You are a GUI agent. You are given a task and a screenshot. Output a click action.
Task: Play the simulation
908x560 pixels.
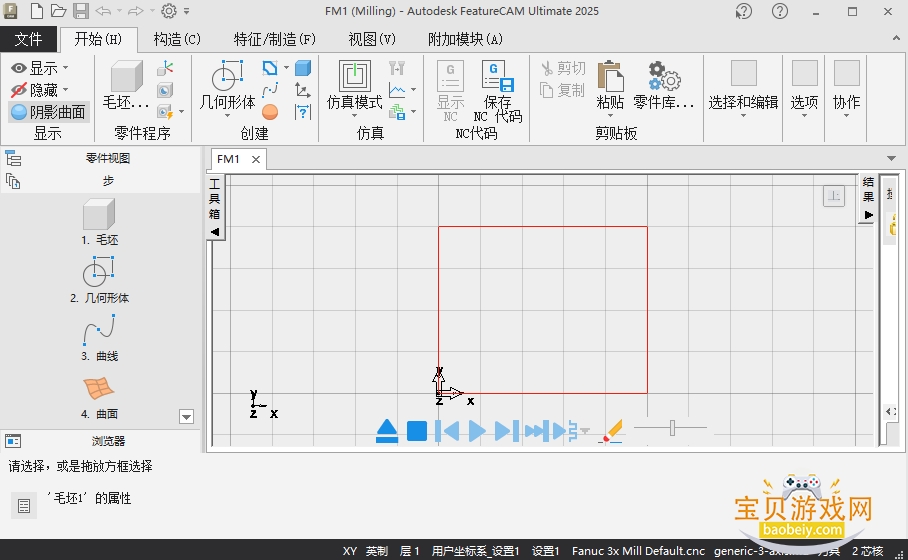477,431
